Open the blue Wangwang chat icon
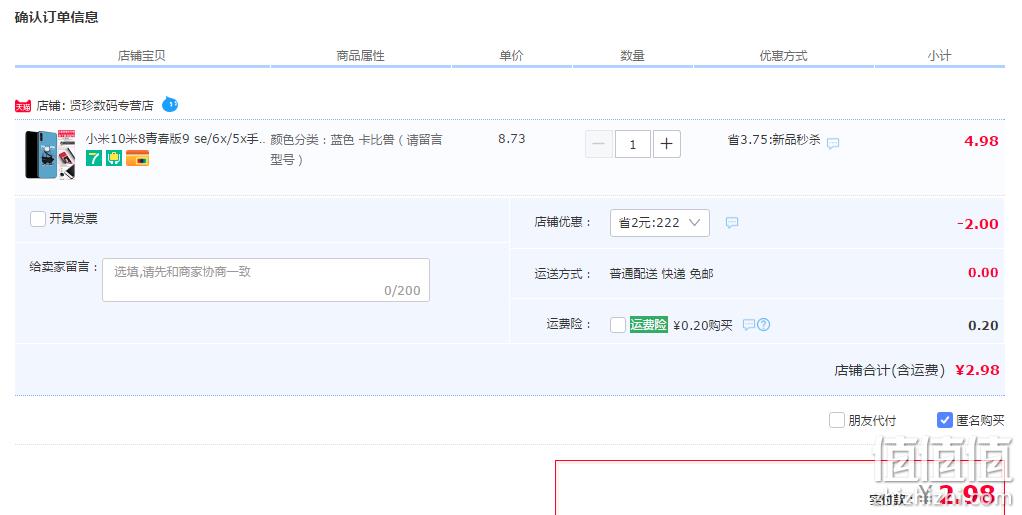Screen dimensions: 1022x515 point(169,104)
